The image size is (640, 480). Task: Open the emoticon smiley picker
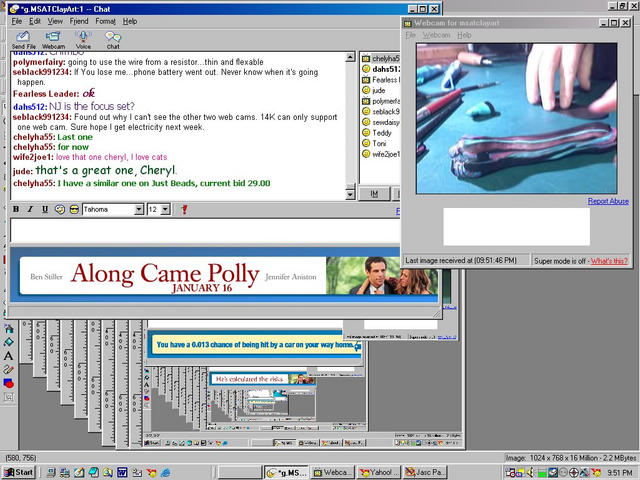tap(60, 209)
